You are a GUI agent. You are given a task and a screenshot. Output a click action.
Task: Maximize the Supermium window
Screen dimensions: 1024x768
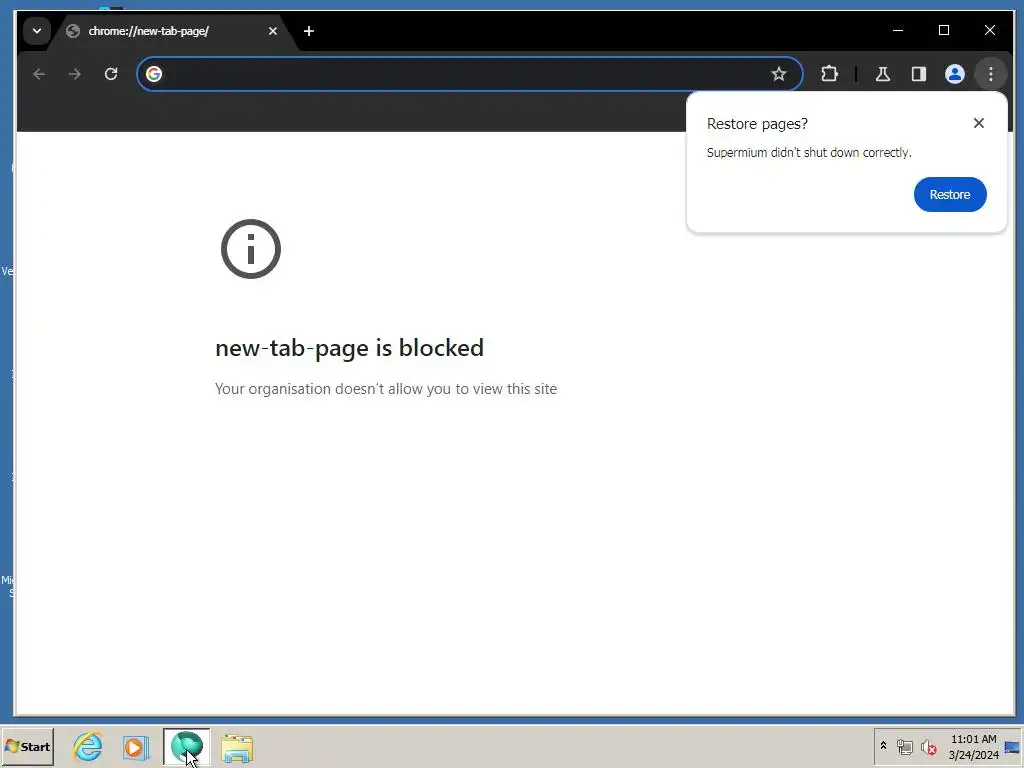point(944,30)
